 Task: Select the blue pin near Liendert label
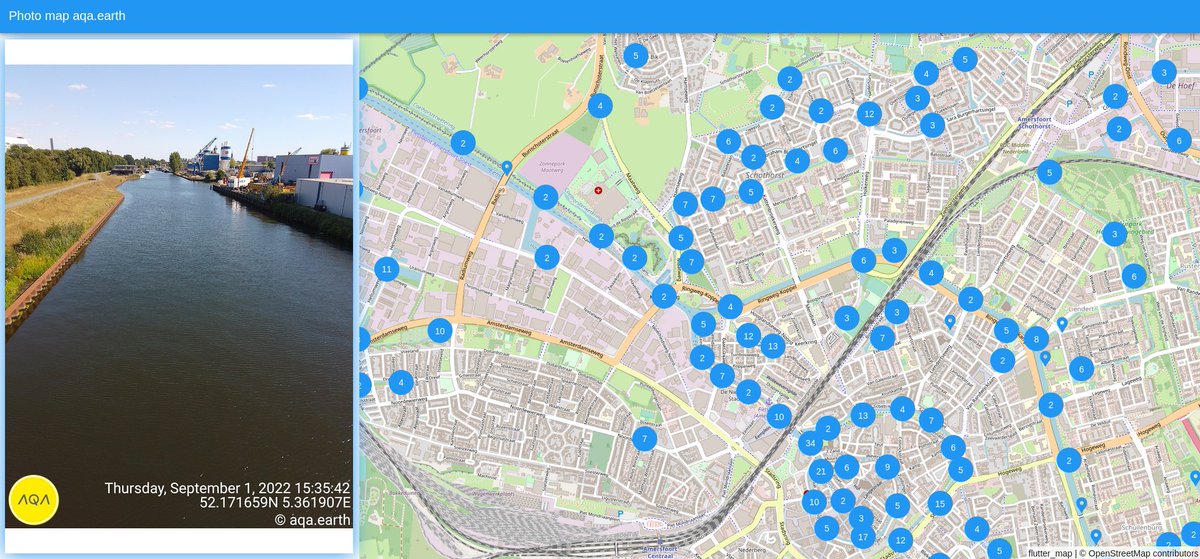(x=1062, y=324)
